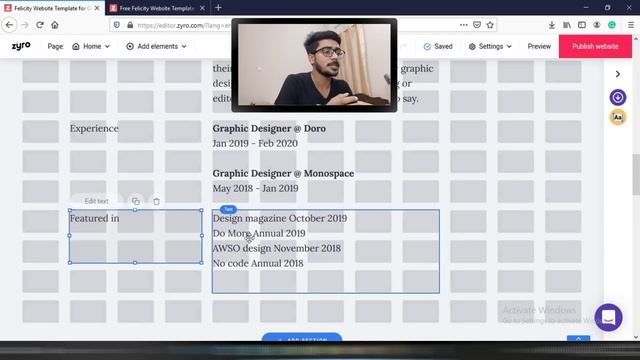Open the Add elements menu
640x360 pixels.
pos(156,47)
